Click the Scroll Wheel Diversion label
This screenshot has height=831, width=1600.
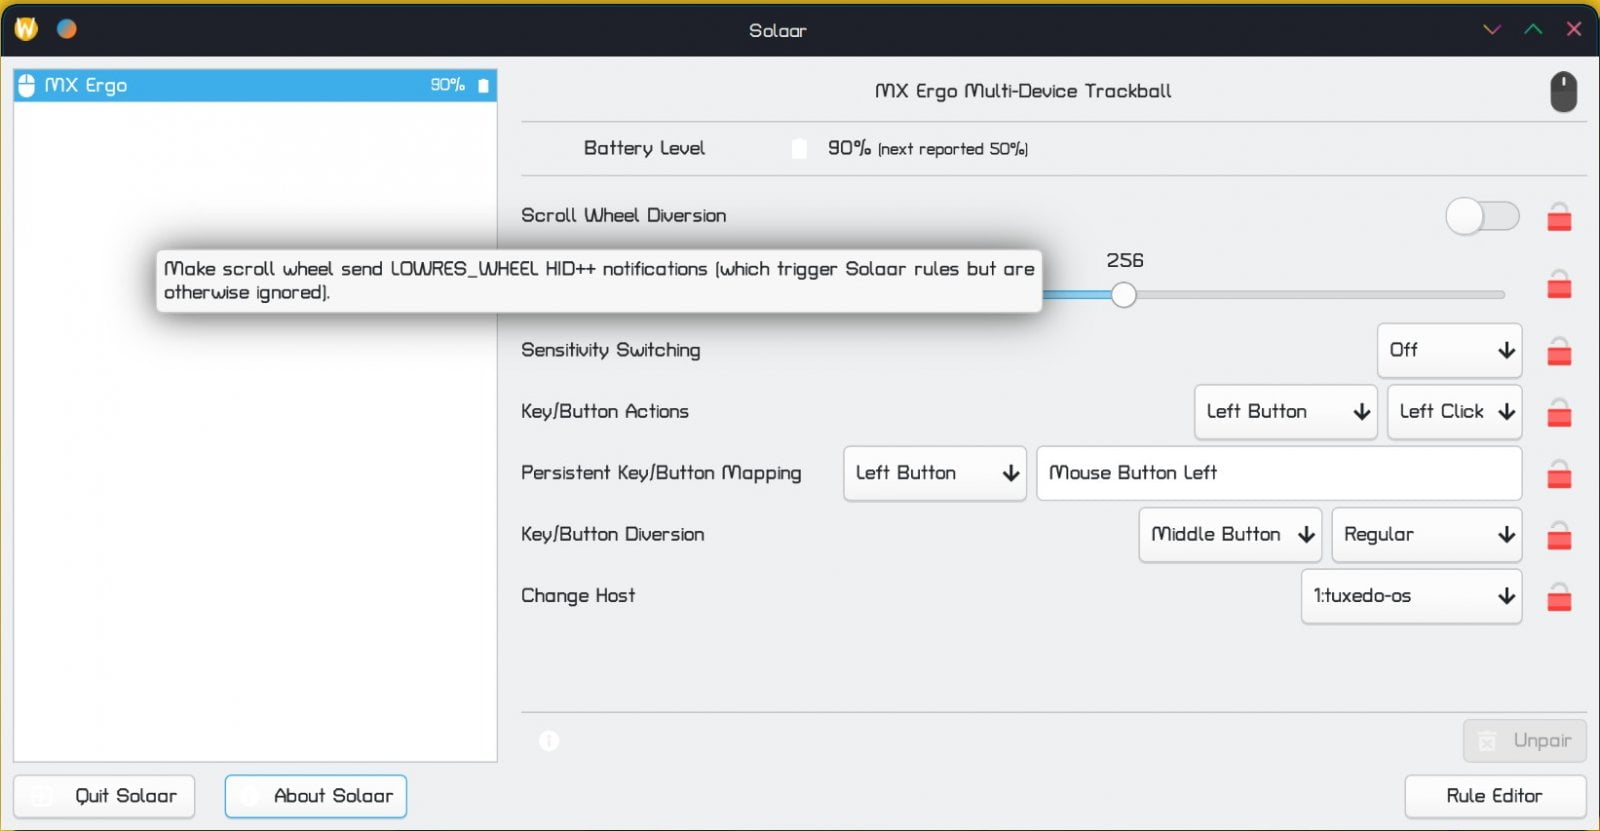624,216
